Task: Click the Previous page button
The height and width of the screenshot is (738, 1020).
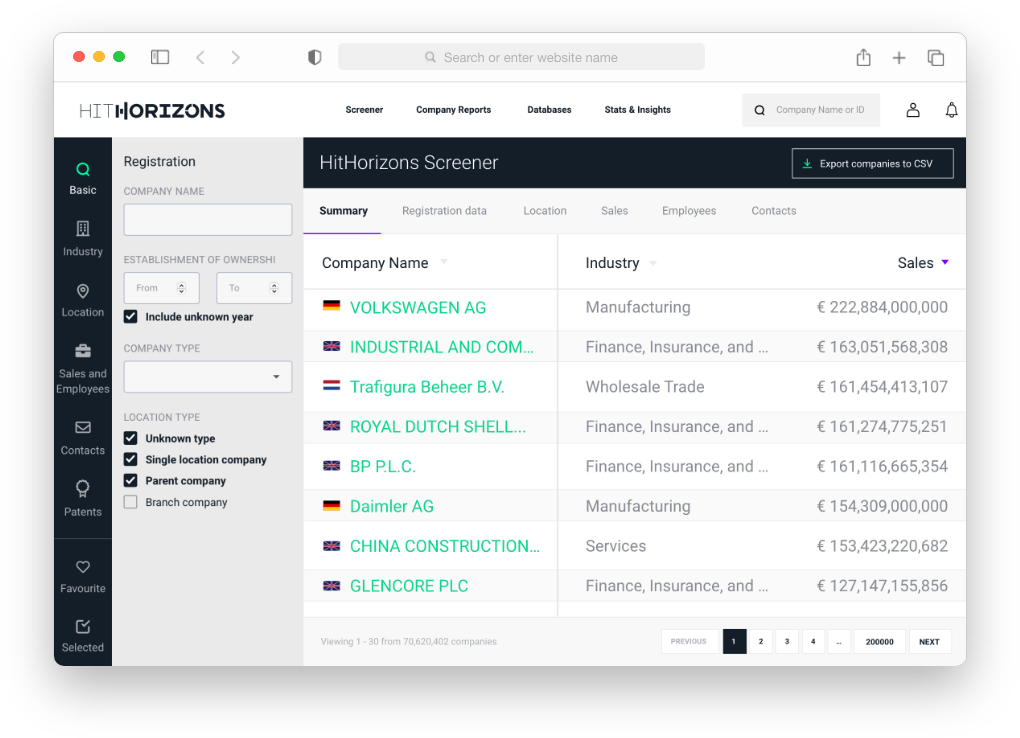Action: point(689,642)
